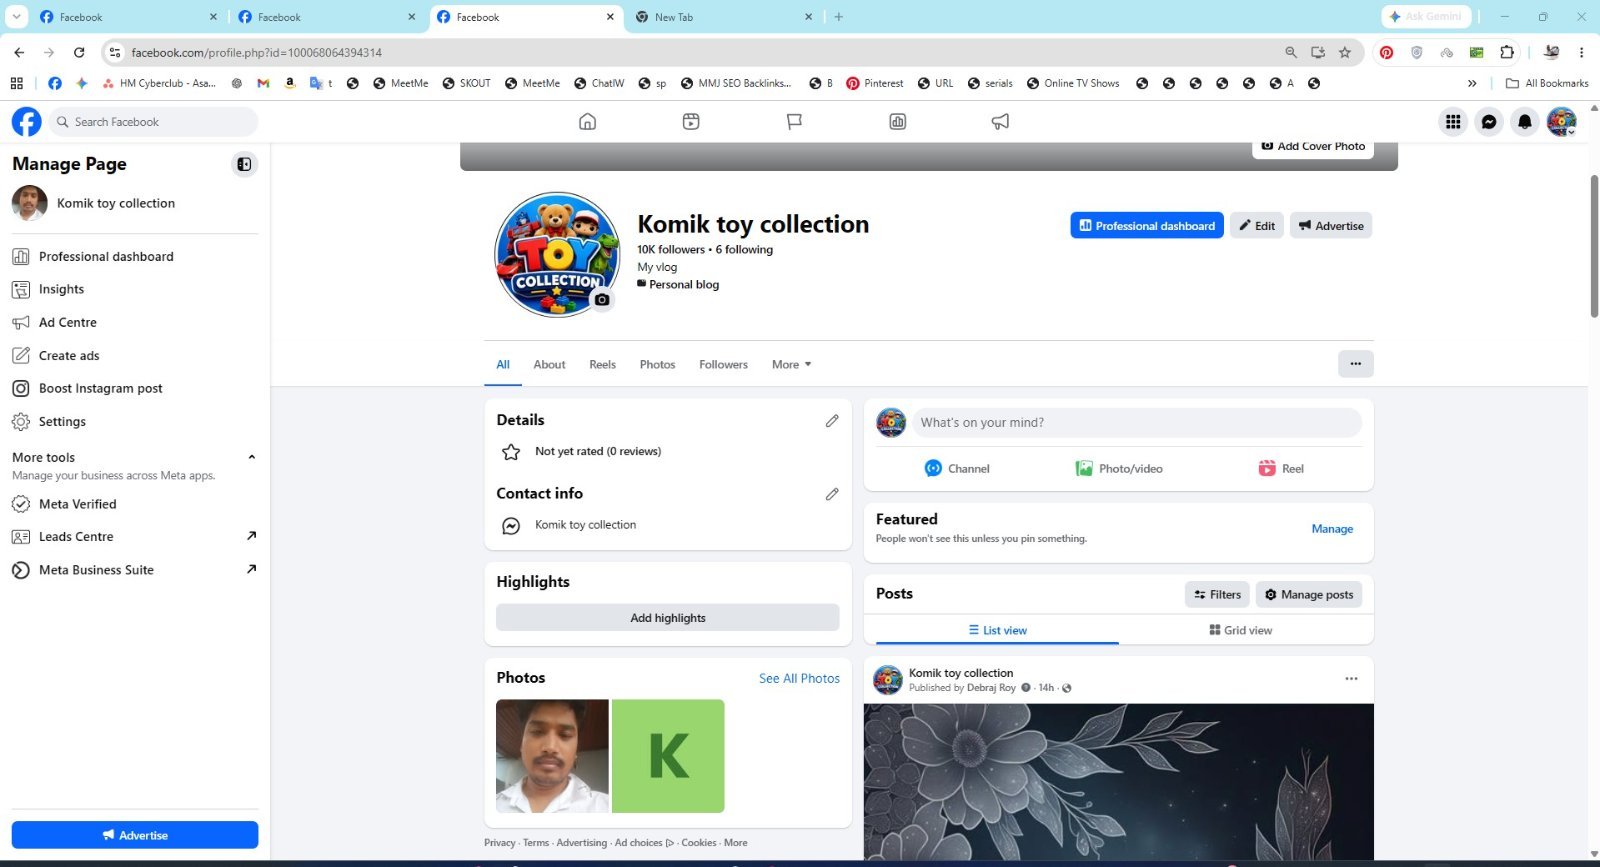Open the Ads megaphone icon in top navigation

(x=1000, y=122)
